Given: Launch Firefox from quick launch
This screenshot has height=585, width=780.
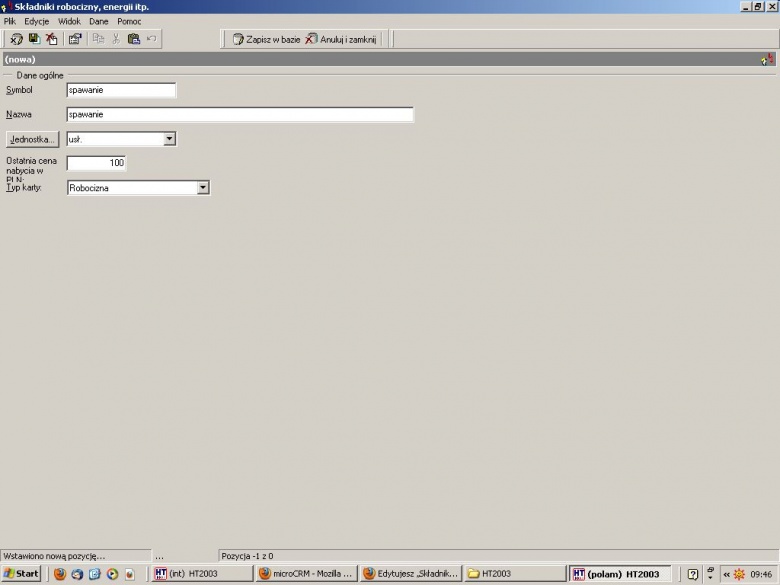Looking at the screenshot, I should pos(60,574).
